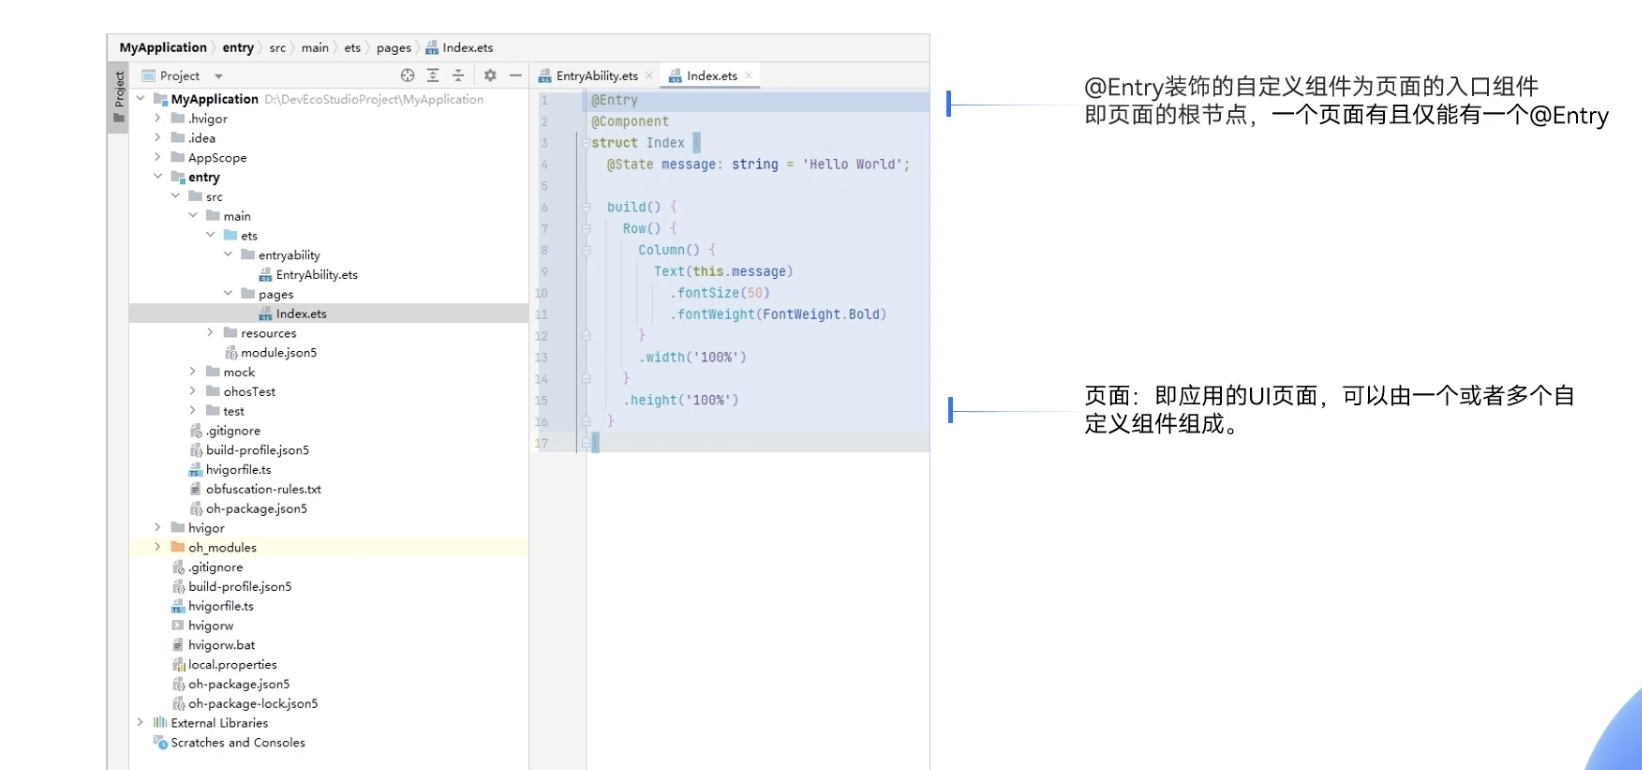1642x770 pixels.
Task: Select EntryAbility.ets file in tree
Action: 316,274
